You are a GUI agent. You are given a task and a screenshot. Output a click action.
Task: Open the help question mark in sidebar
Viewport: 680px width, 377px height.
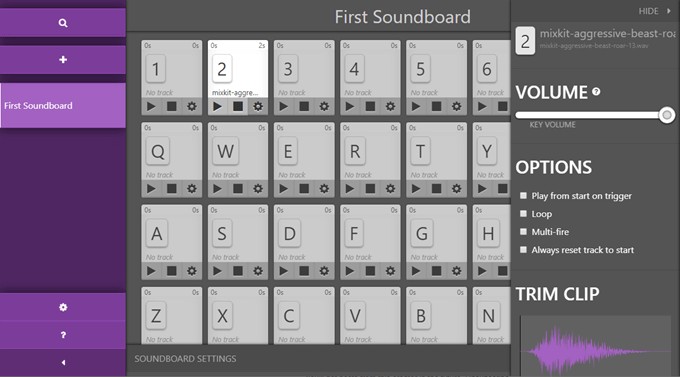(x=63, y=335)
